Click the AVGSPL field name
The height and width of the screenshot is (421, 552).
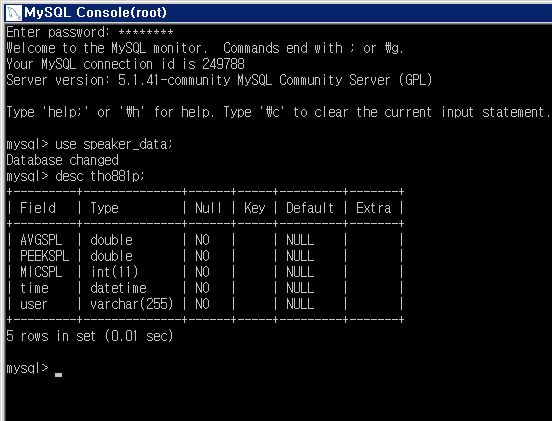41,240
